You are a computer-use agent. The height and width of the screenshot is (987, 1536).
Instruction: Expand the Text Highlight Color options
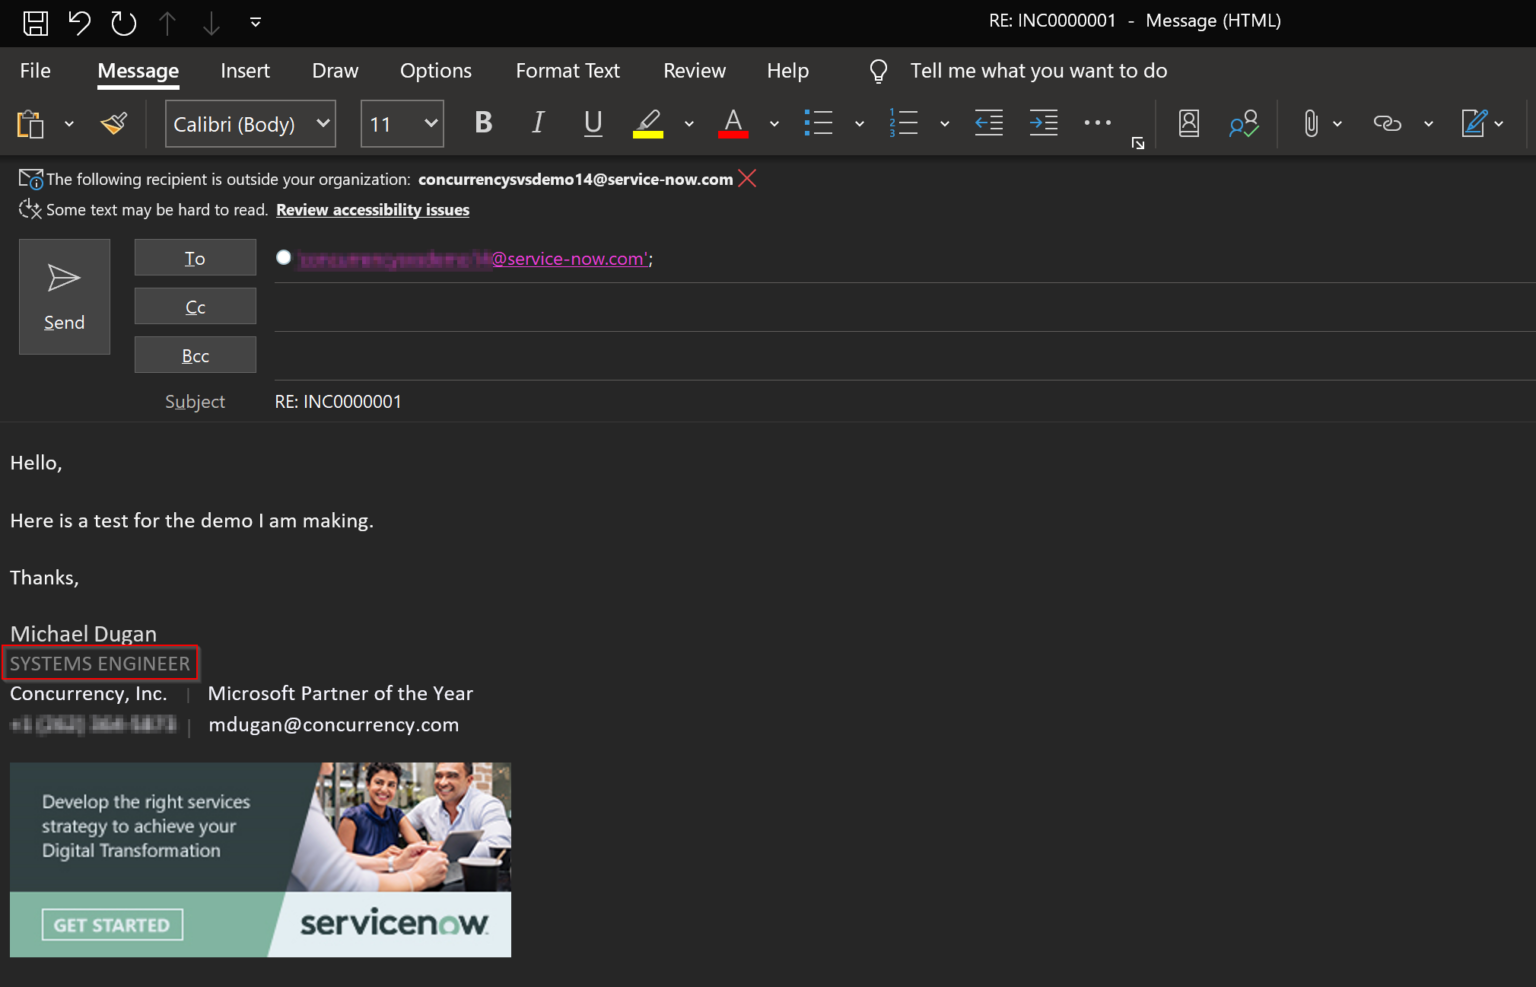point(688,123)
